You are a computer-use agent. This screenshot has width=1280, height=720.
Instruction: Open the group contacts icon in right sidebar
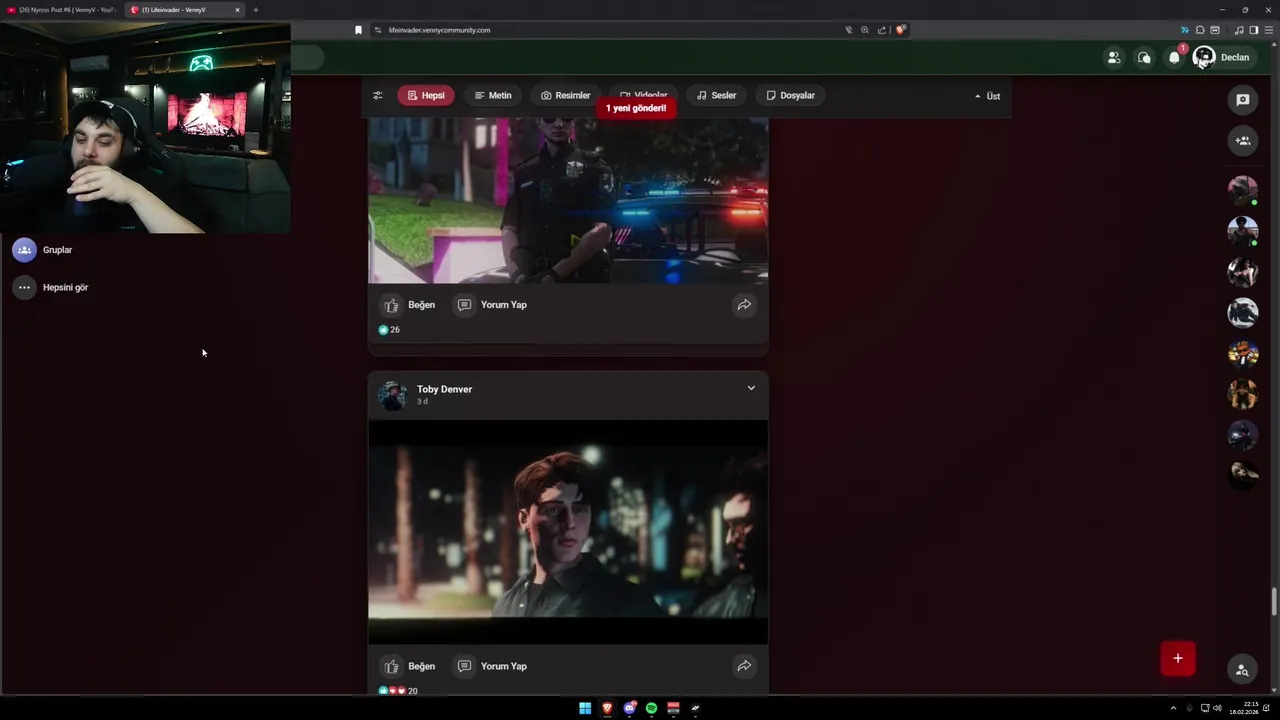(1243, 140)
